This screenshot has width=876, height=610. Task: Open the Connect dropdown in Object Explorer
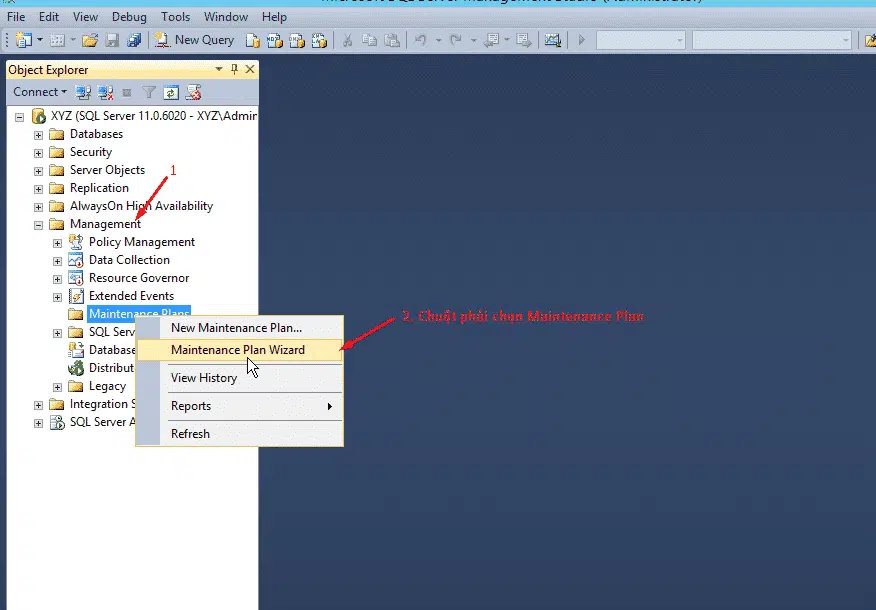point(40,92)
